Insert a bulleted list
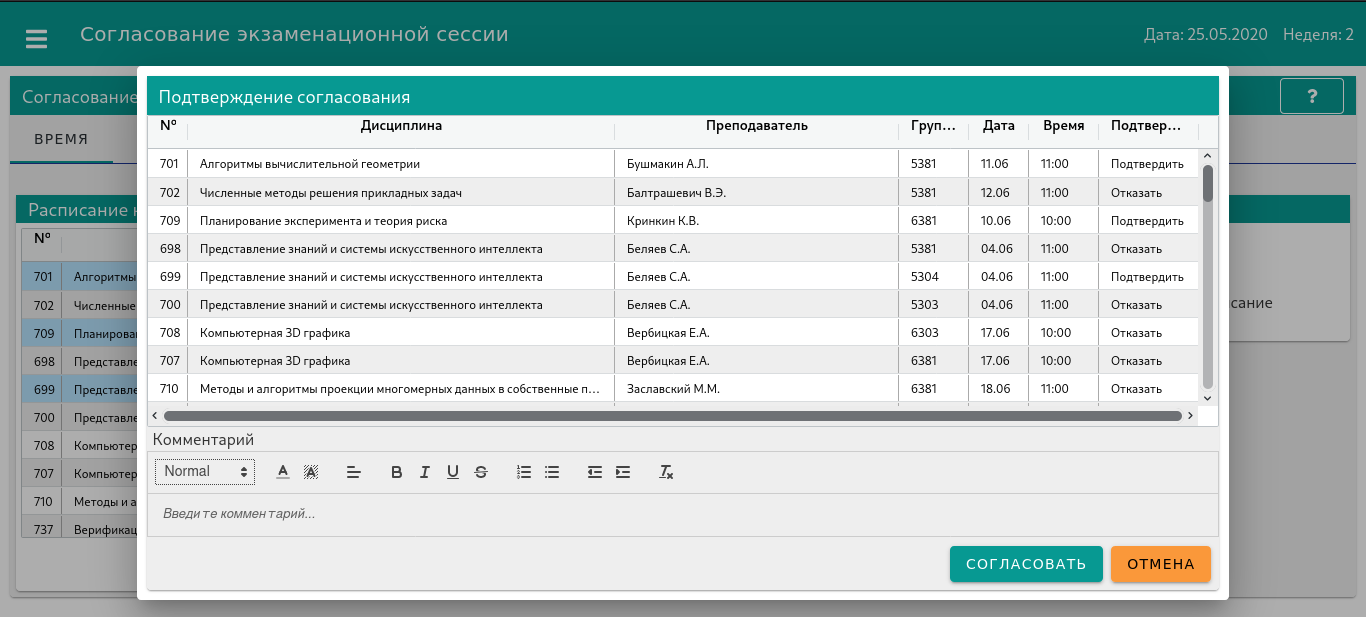Viewport: 1366px width, 617px height. pyautogui.click(x=552, y=472)
